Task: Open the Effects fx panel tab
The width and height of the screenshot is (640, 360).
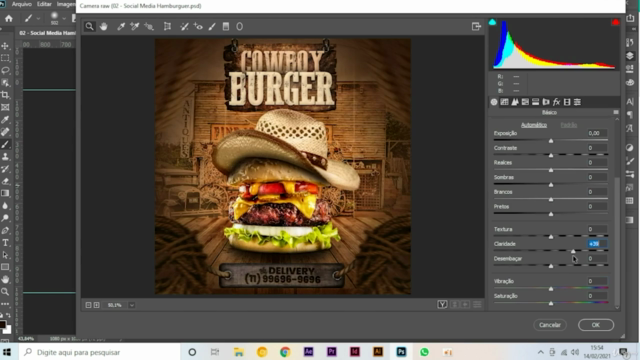Action: (556, 102)
